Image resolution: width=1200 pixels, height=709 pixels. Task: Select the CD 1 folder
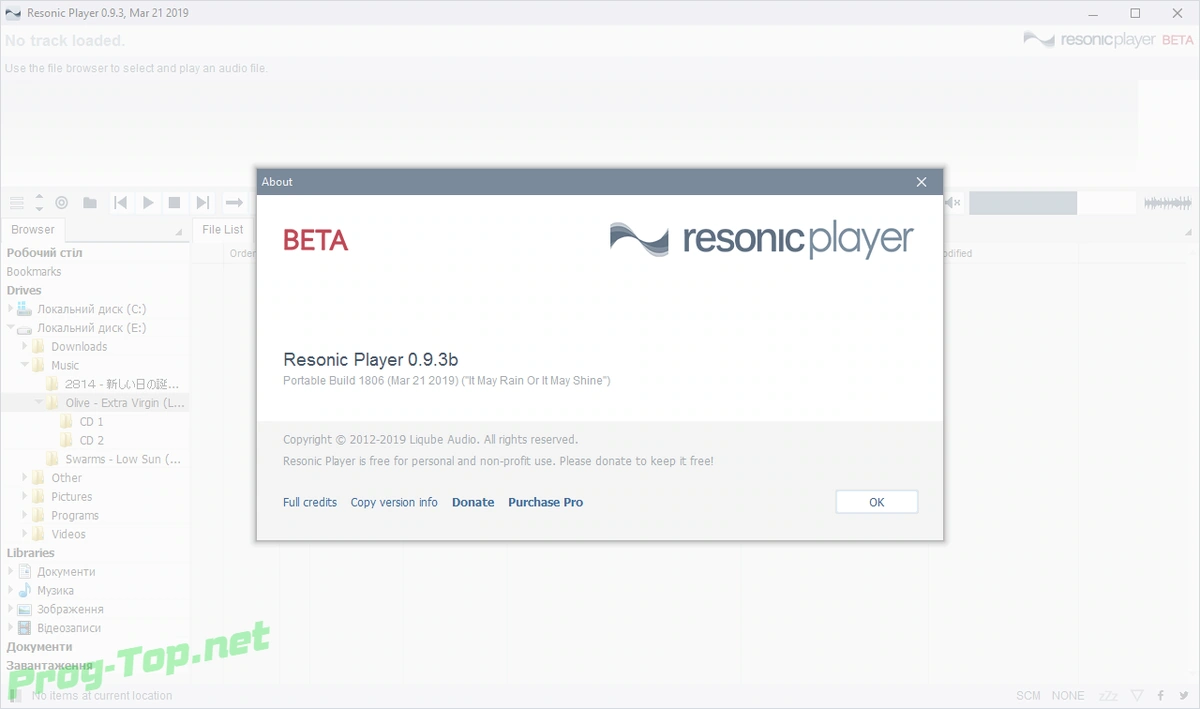(x=92, y=422)
